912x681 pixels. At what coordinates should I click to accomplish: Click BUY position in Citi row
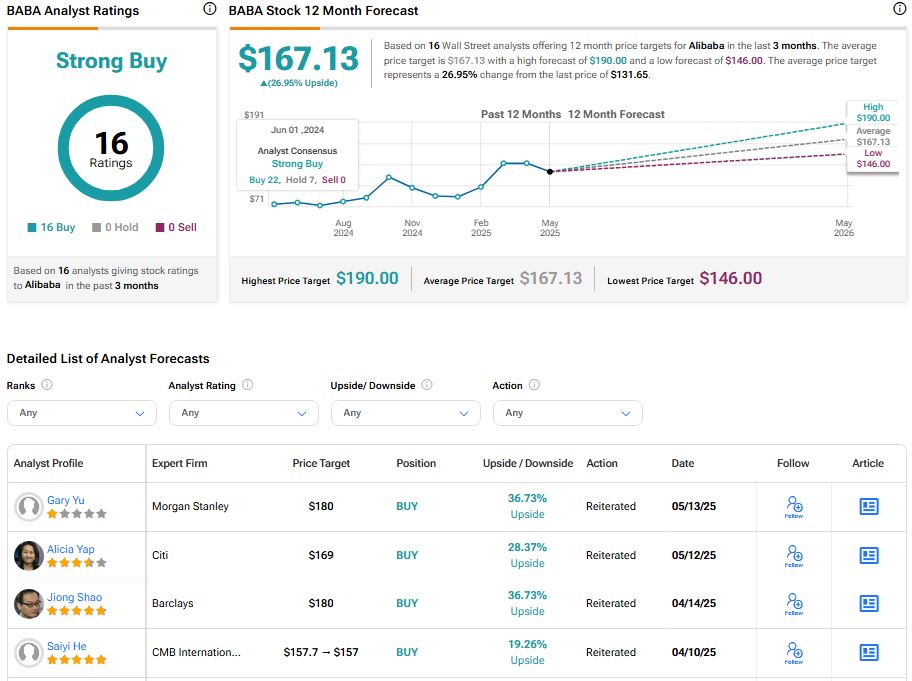coord(407,555)
